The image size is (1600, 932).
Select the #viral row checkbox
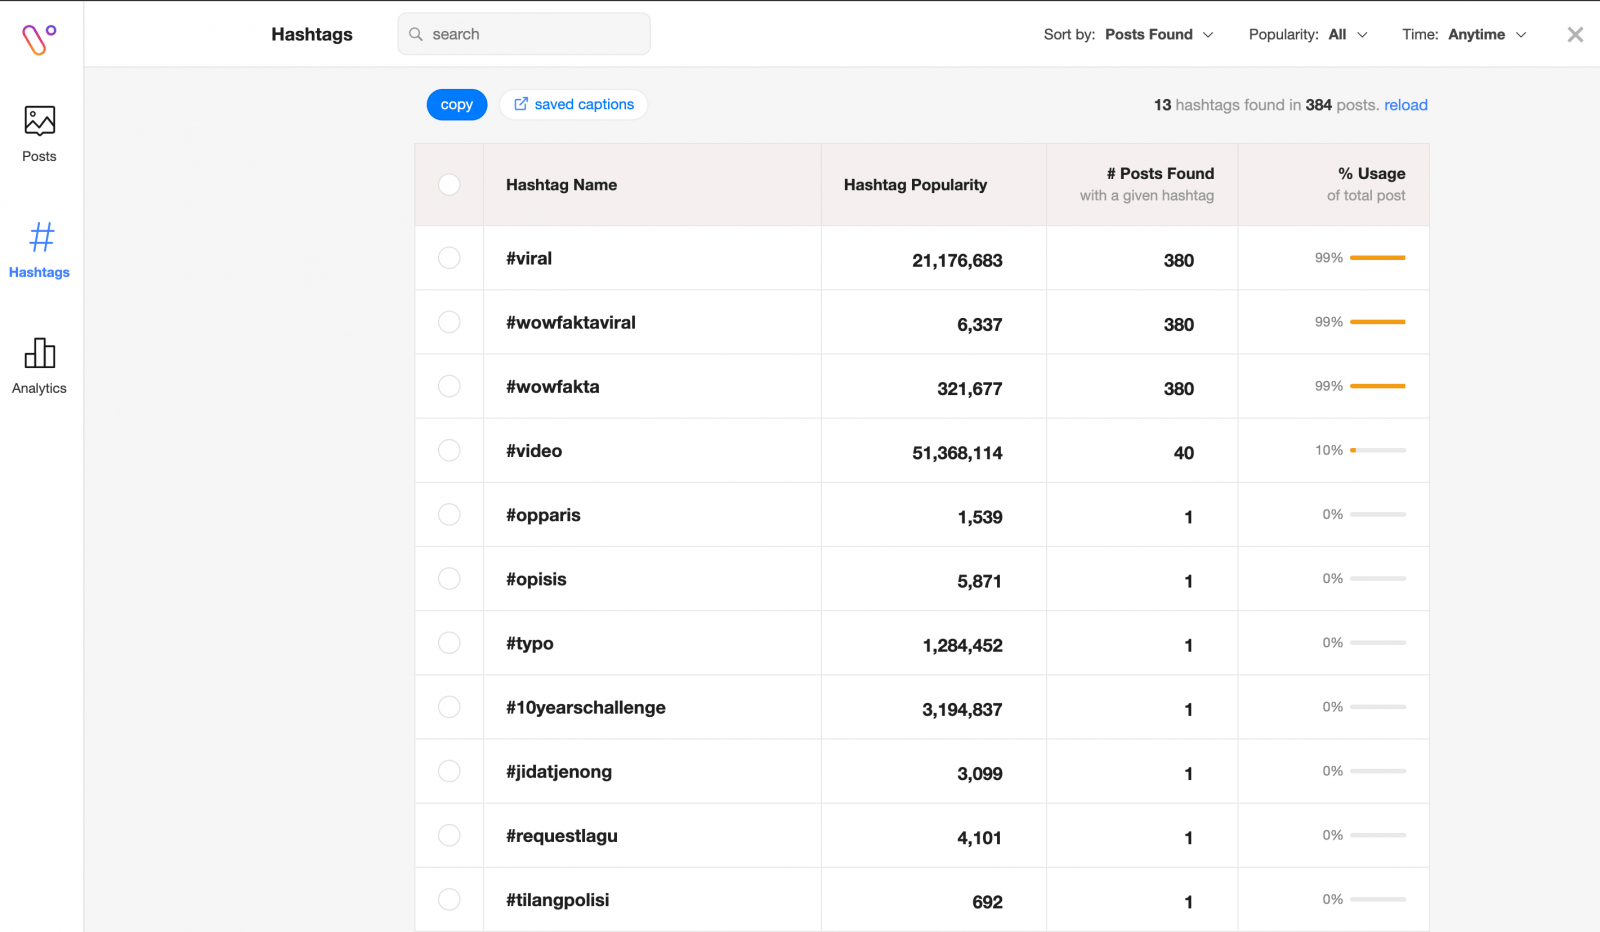point(449,258)
